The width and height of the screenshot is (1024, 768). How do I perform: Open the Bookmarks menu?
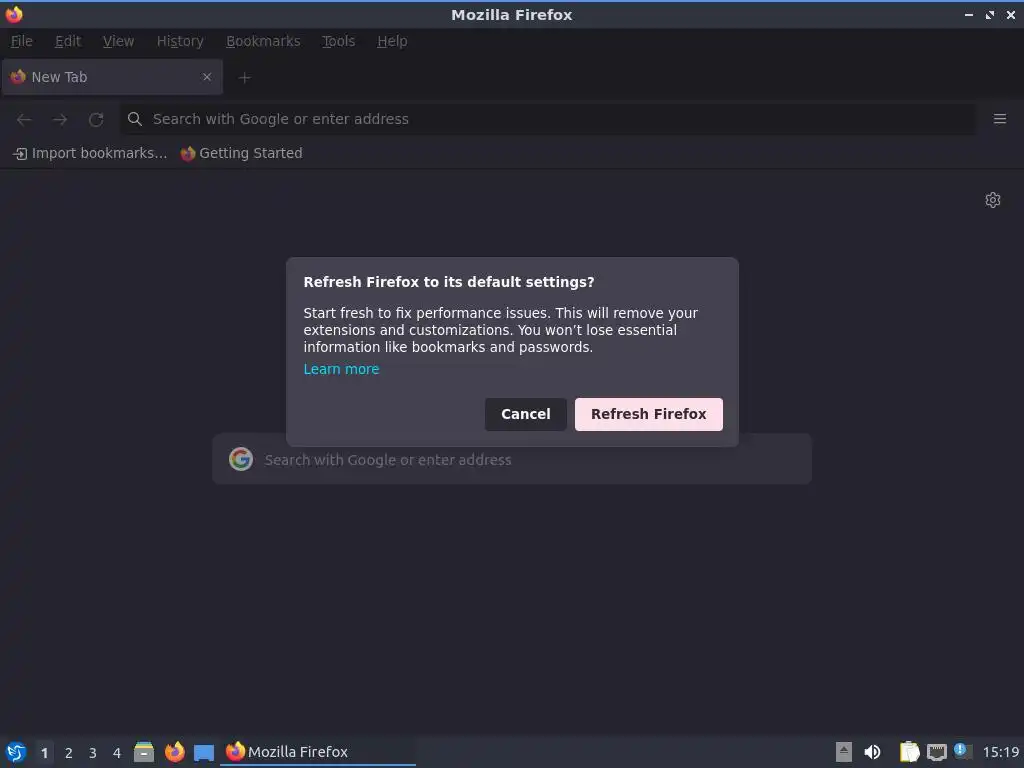pyautogui.click(x=263, y=41)
